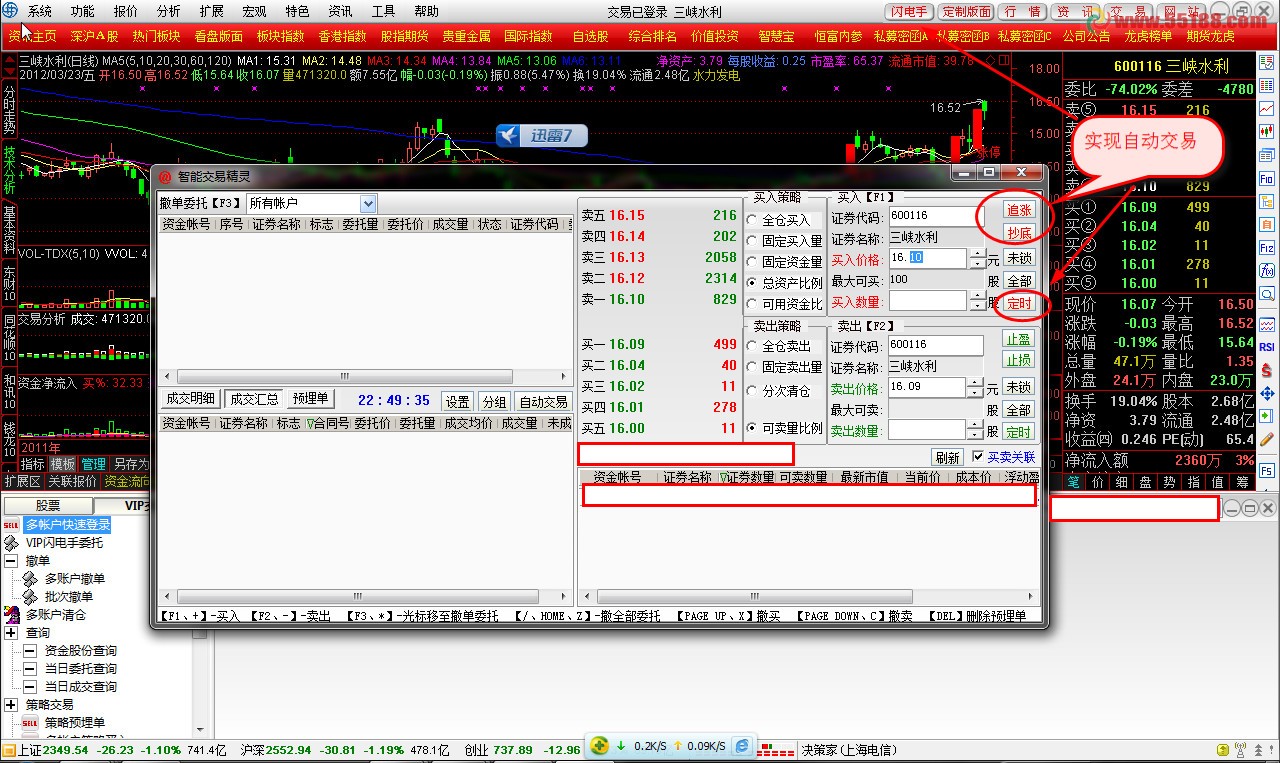
Task: Switch to the 热门板块 tab
Action: (x=157, y=36)
